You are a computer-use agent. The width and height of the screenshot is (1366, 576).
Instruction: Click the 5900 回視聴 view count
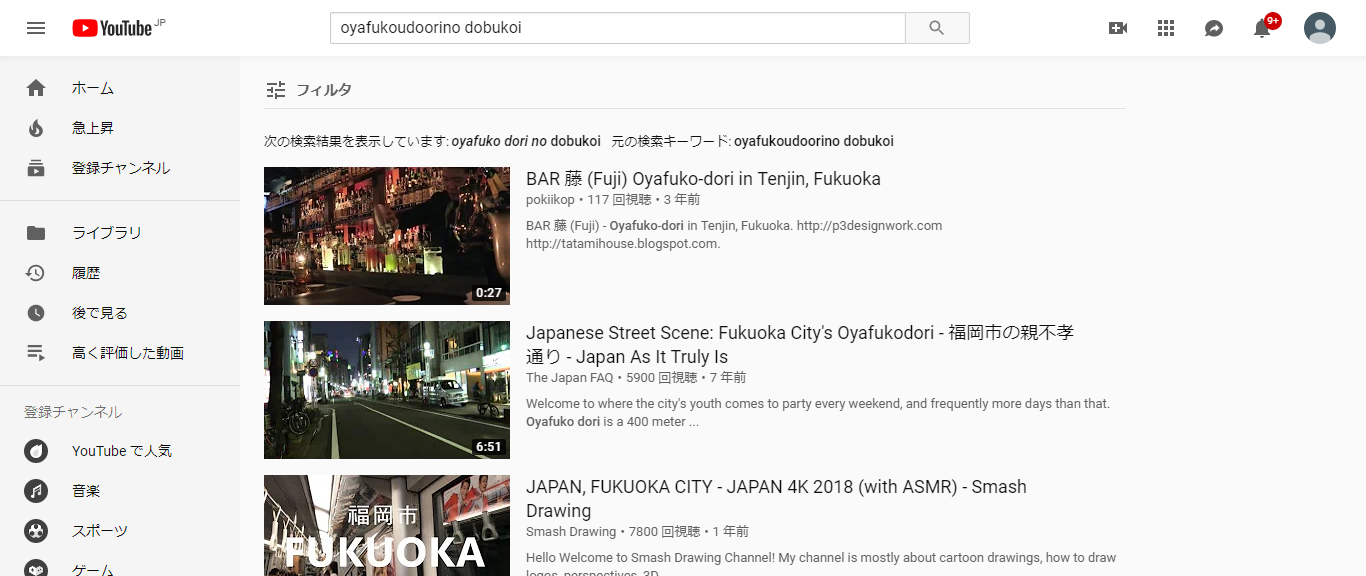662,378
